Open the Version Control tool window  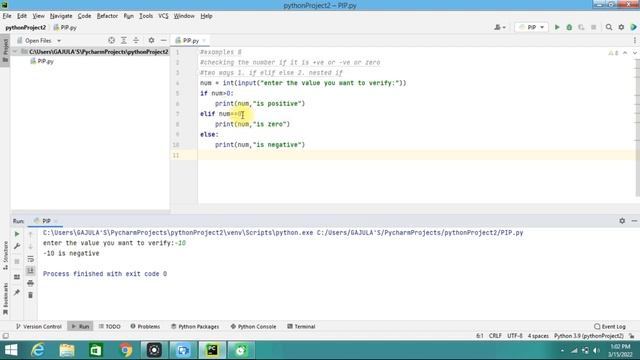point(39,327)
